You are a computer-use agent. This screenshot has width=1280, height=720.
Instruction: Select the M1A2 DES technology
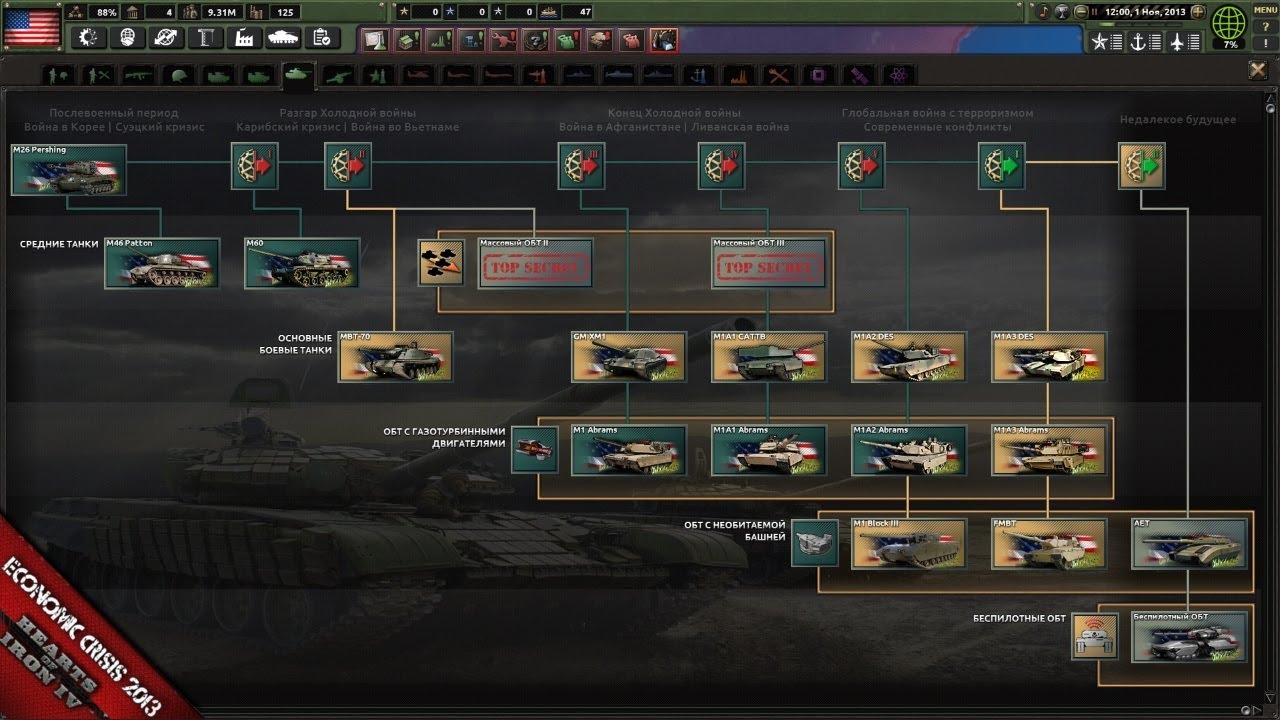pos(909,357)
